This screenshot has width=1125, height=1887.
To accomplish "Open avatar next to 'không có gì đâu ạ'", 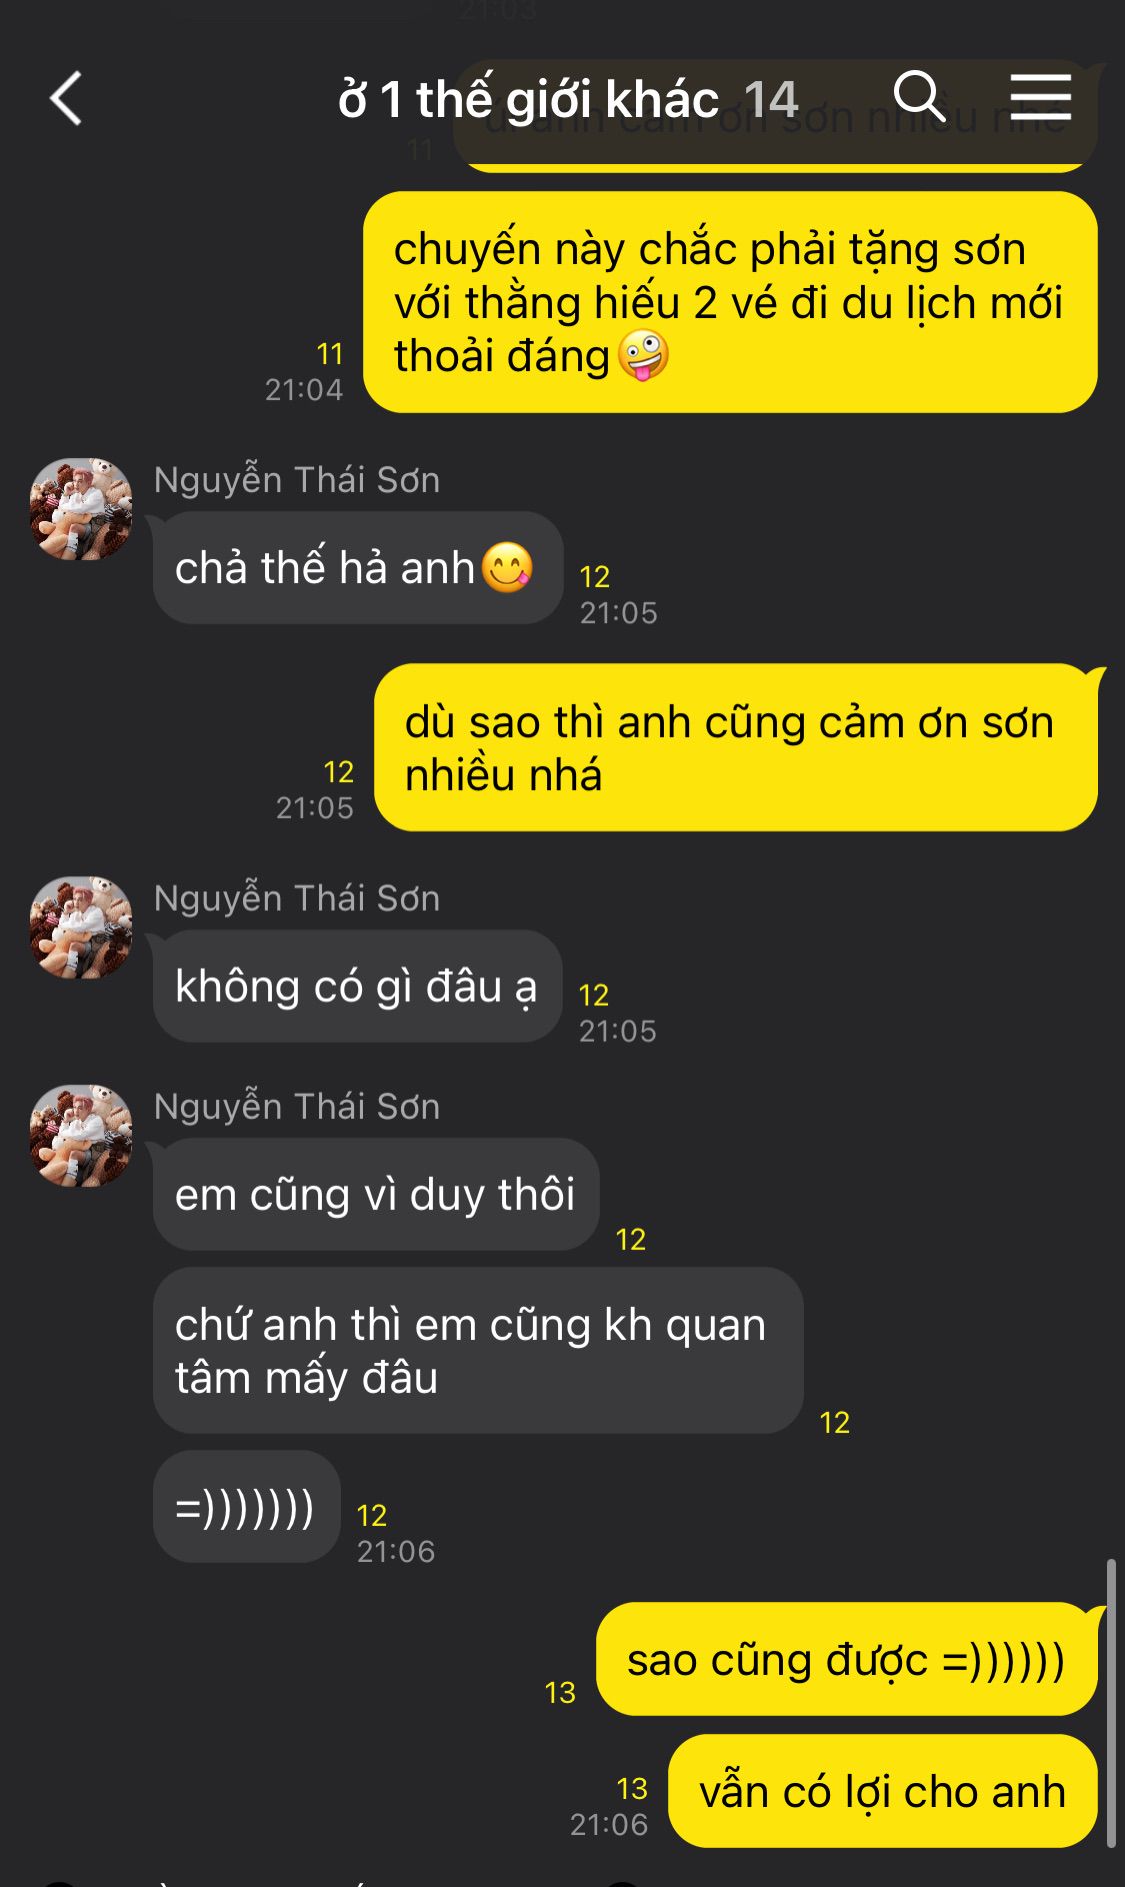I will [x=81, y=928].
